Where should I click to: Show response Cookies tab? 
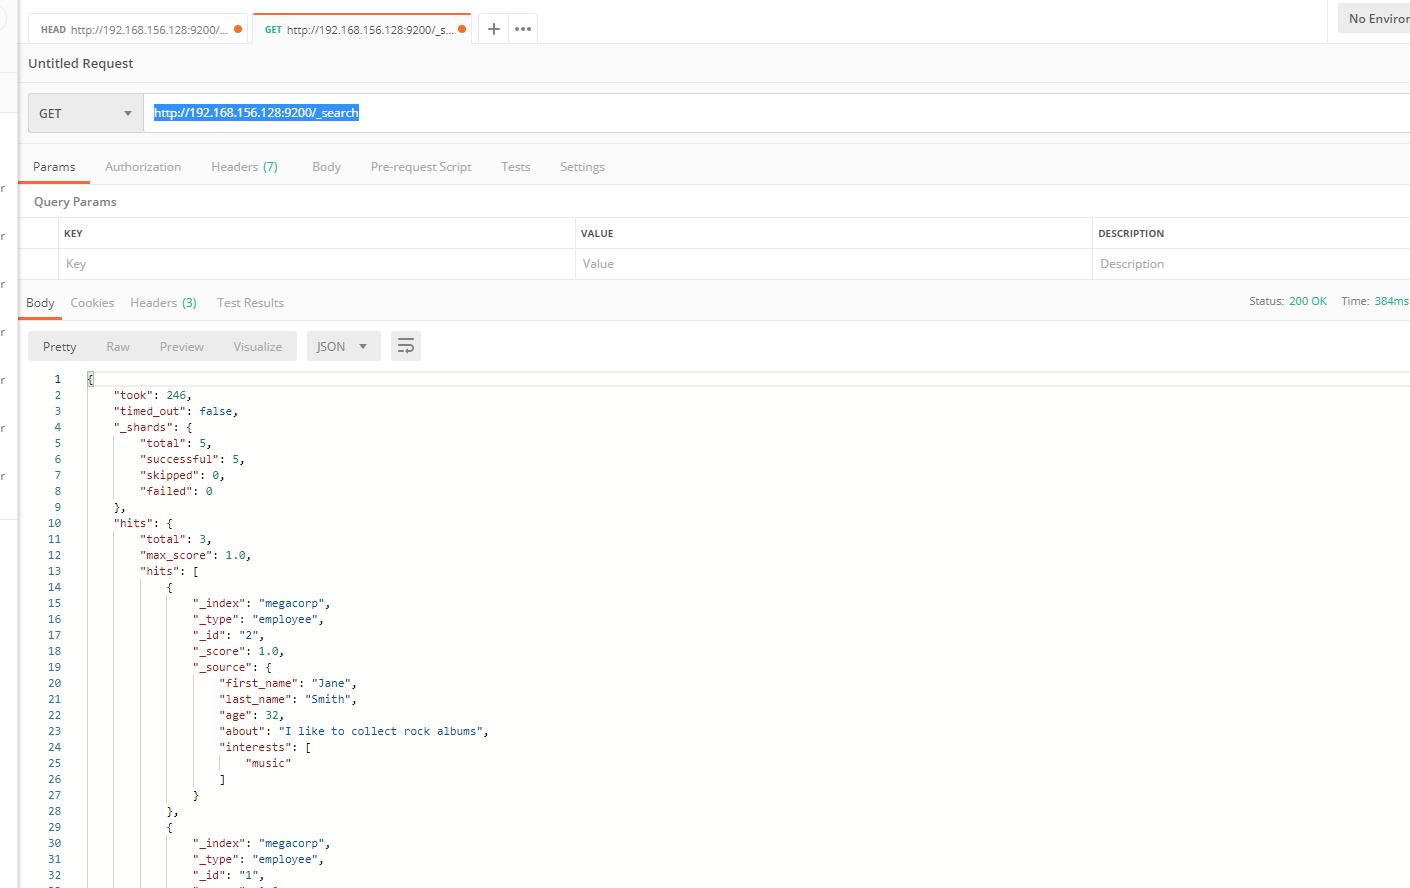(x=92, y=303)
